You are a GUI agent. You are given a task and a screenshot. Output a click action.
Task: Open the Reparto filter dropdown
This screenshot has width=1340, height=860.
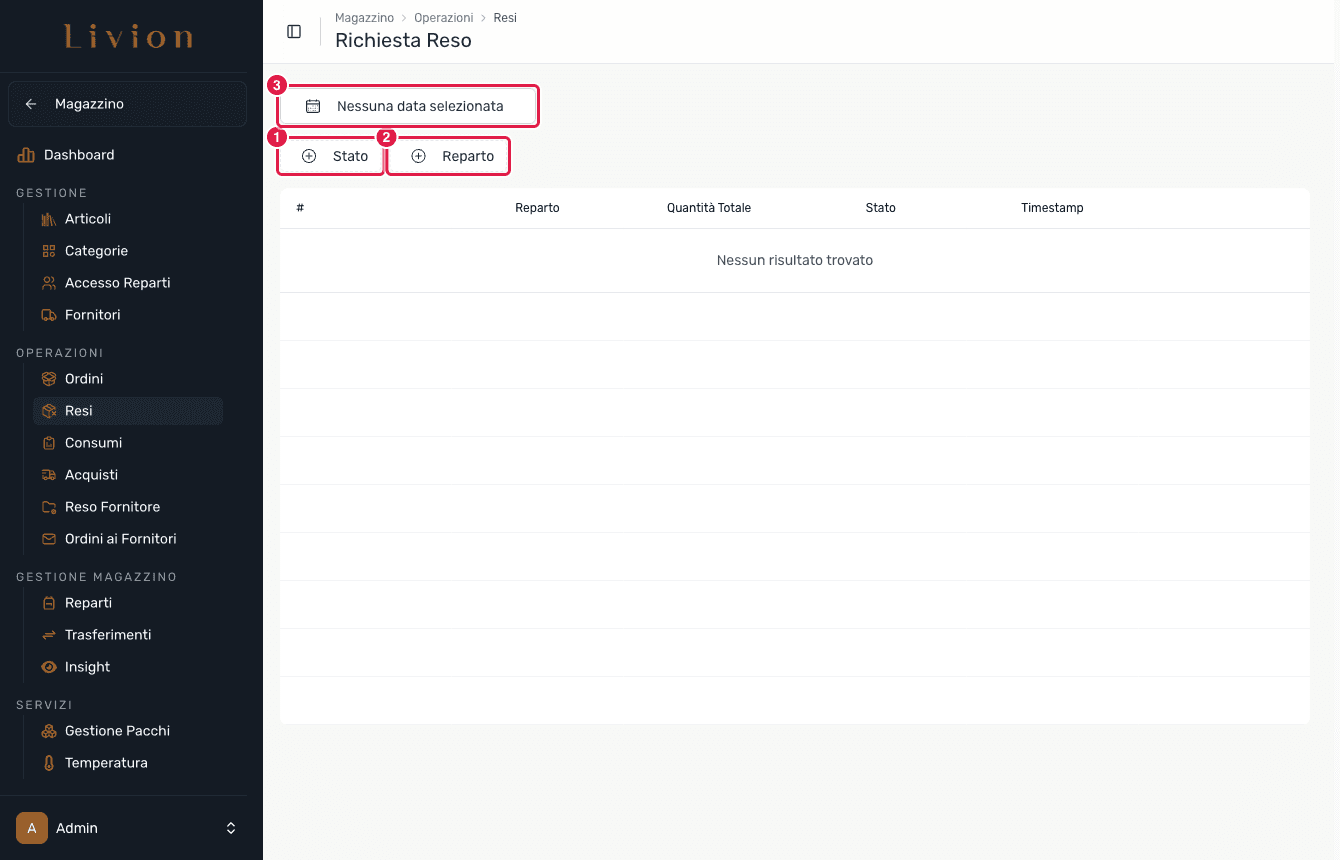coord(448,156)
